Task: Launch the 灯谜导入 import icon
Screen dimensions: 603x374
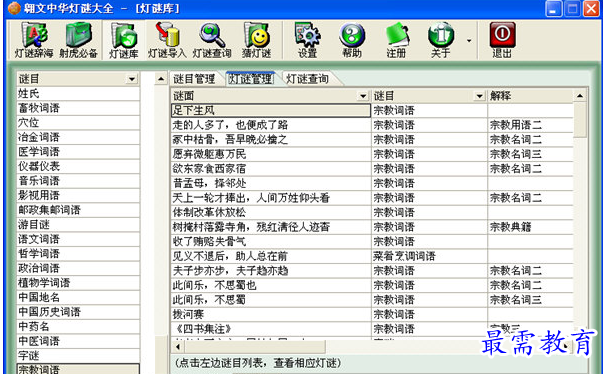Action: 167,40
